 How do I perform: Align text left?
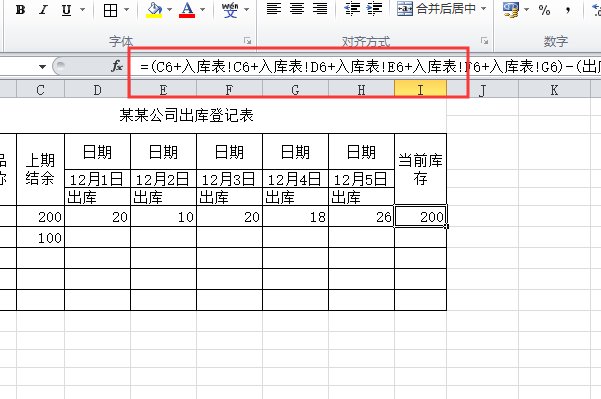(274, 8)
